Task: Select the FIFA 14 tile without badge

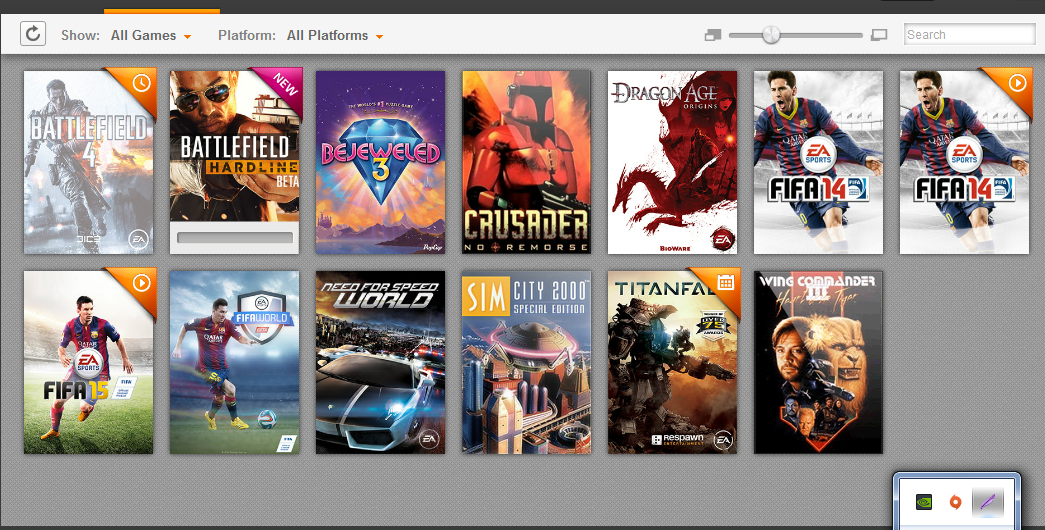Action: pyautogui.click(x=818, y=162)
